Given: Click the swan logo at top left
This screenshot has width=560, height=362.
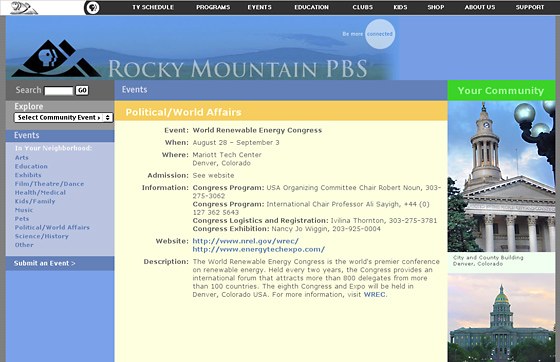Looking at the screenshot, I should 24,8.
